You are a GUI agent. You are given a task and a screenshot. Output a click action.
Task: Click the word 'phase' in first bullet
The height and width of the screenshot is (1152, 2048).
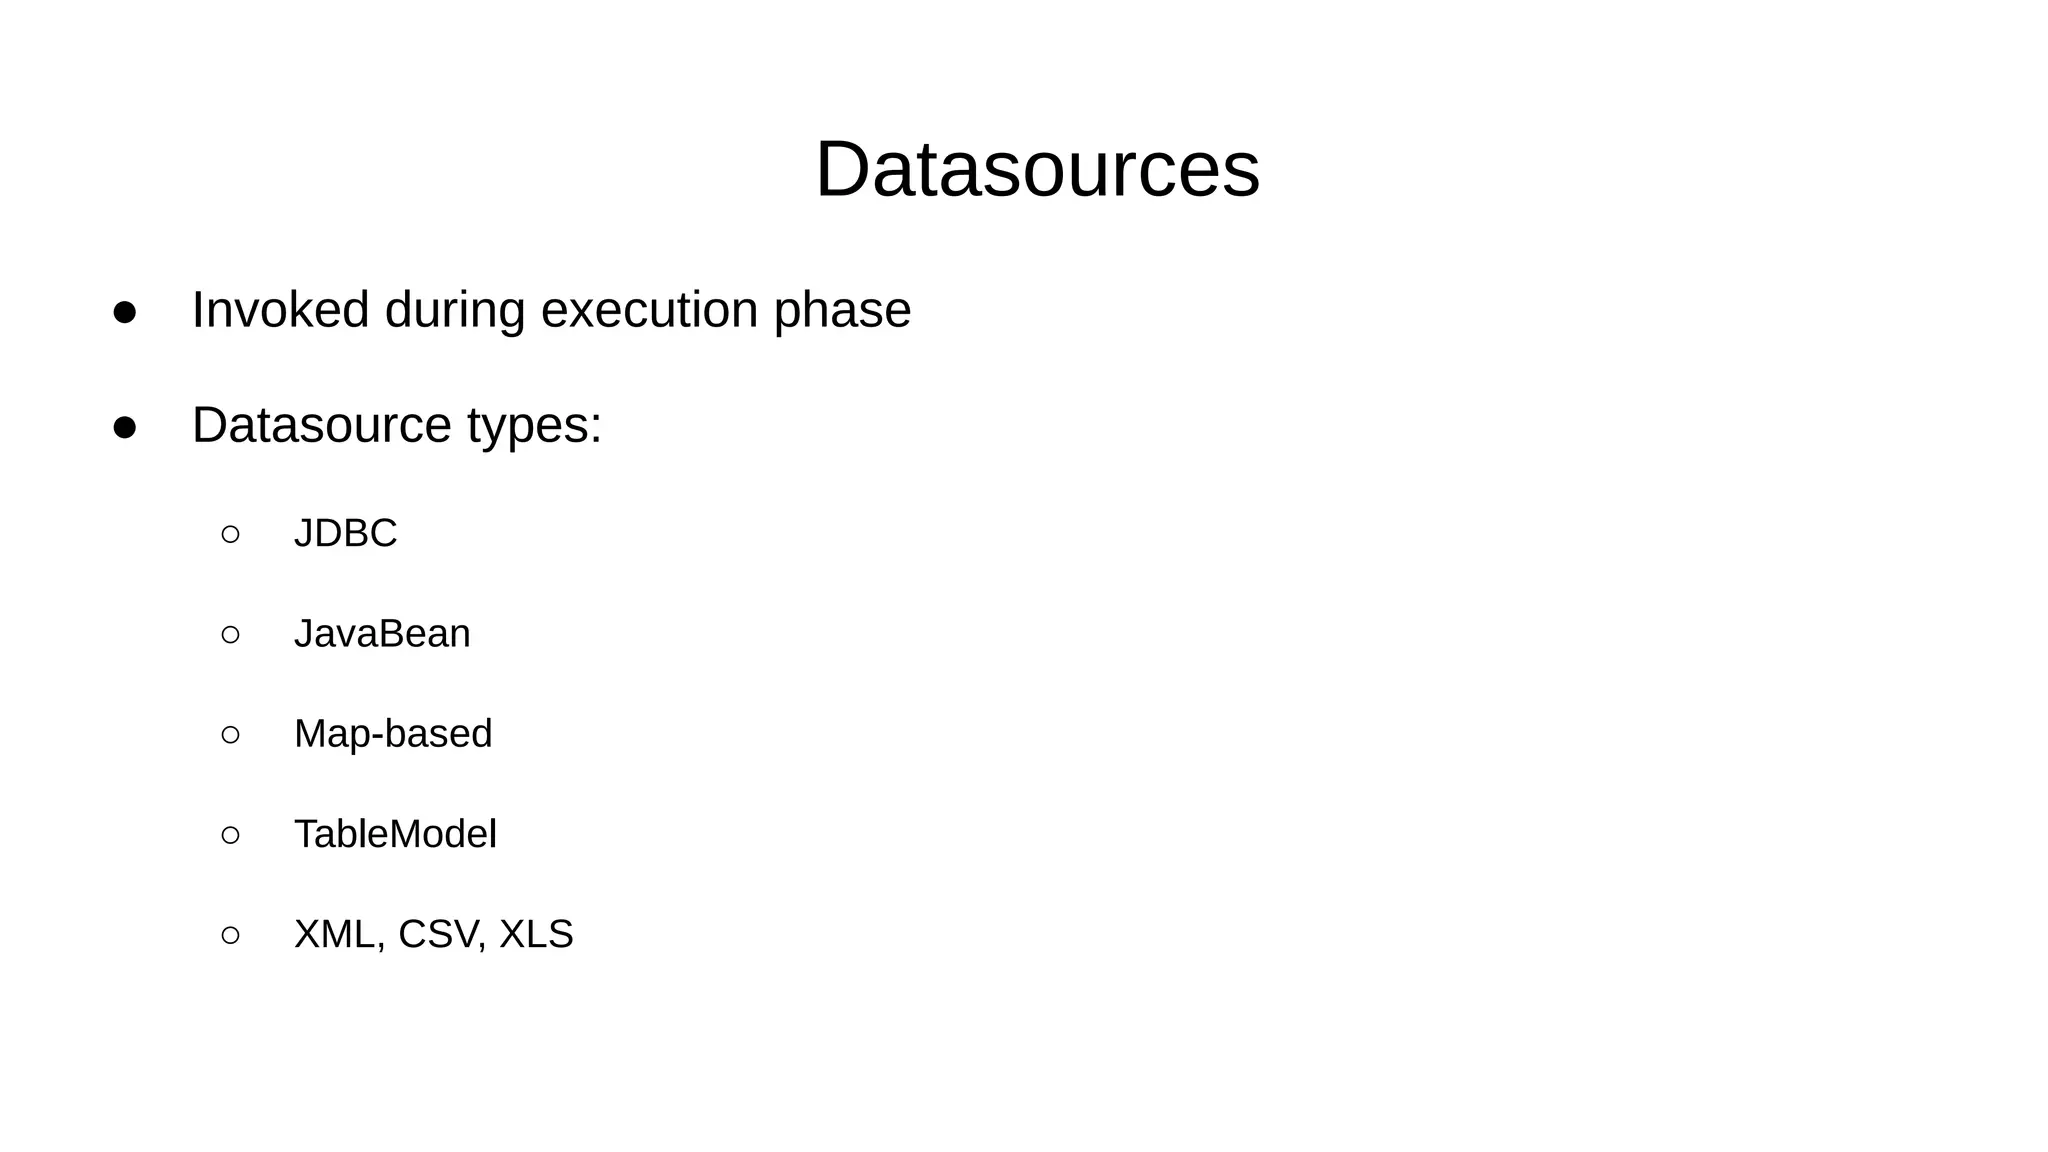click(842, 311)
